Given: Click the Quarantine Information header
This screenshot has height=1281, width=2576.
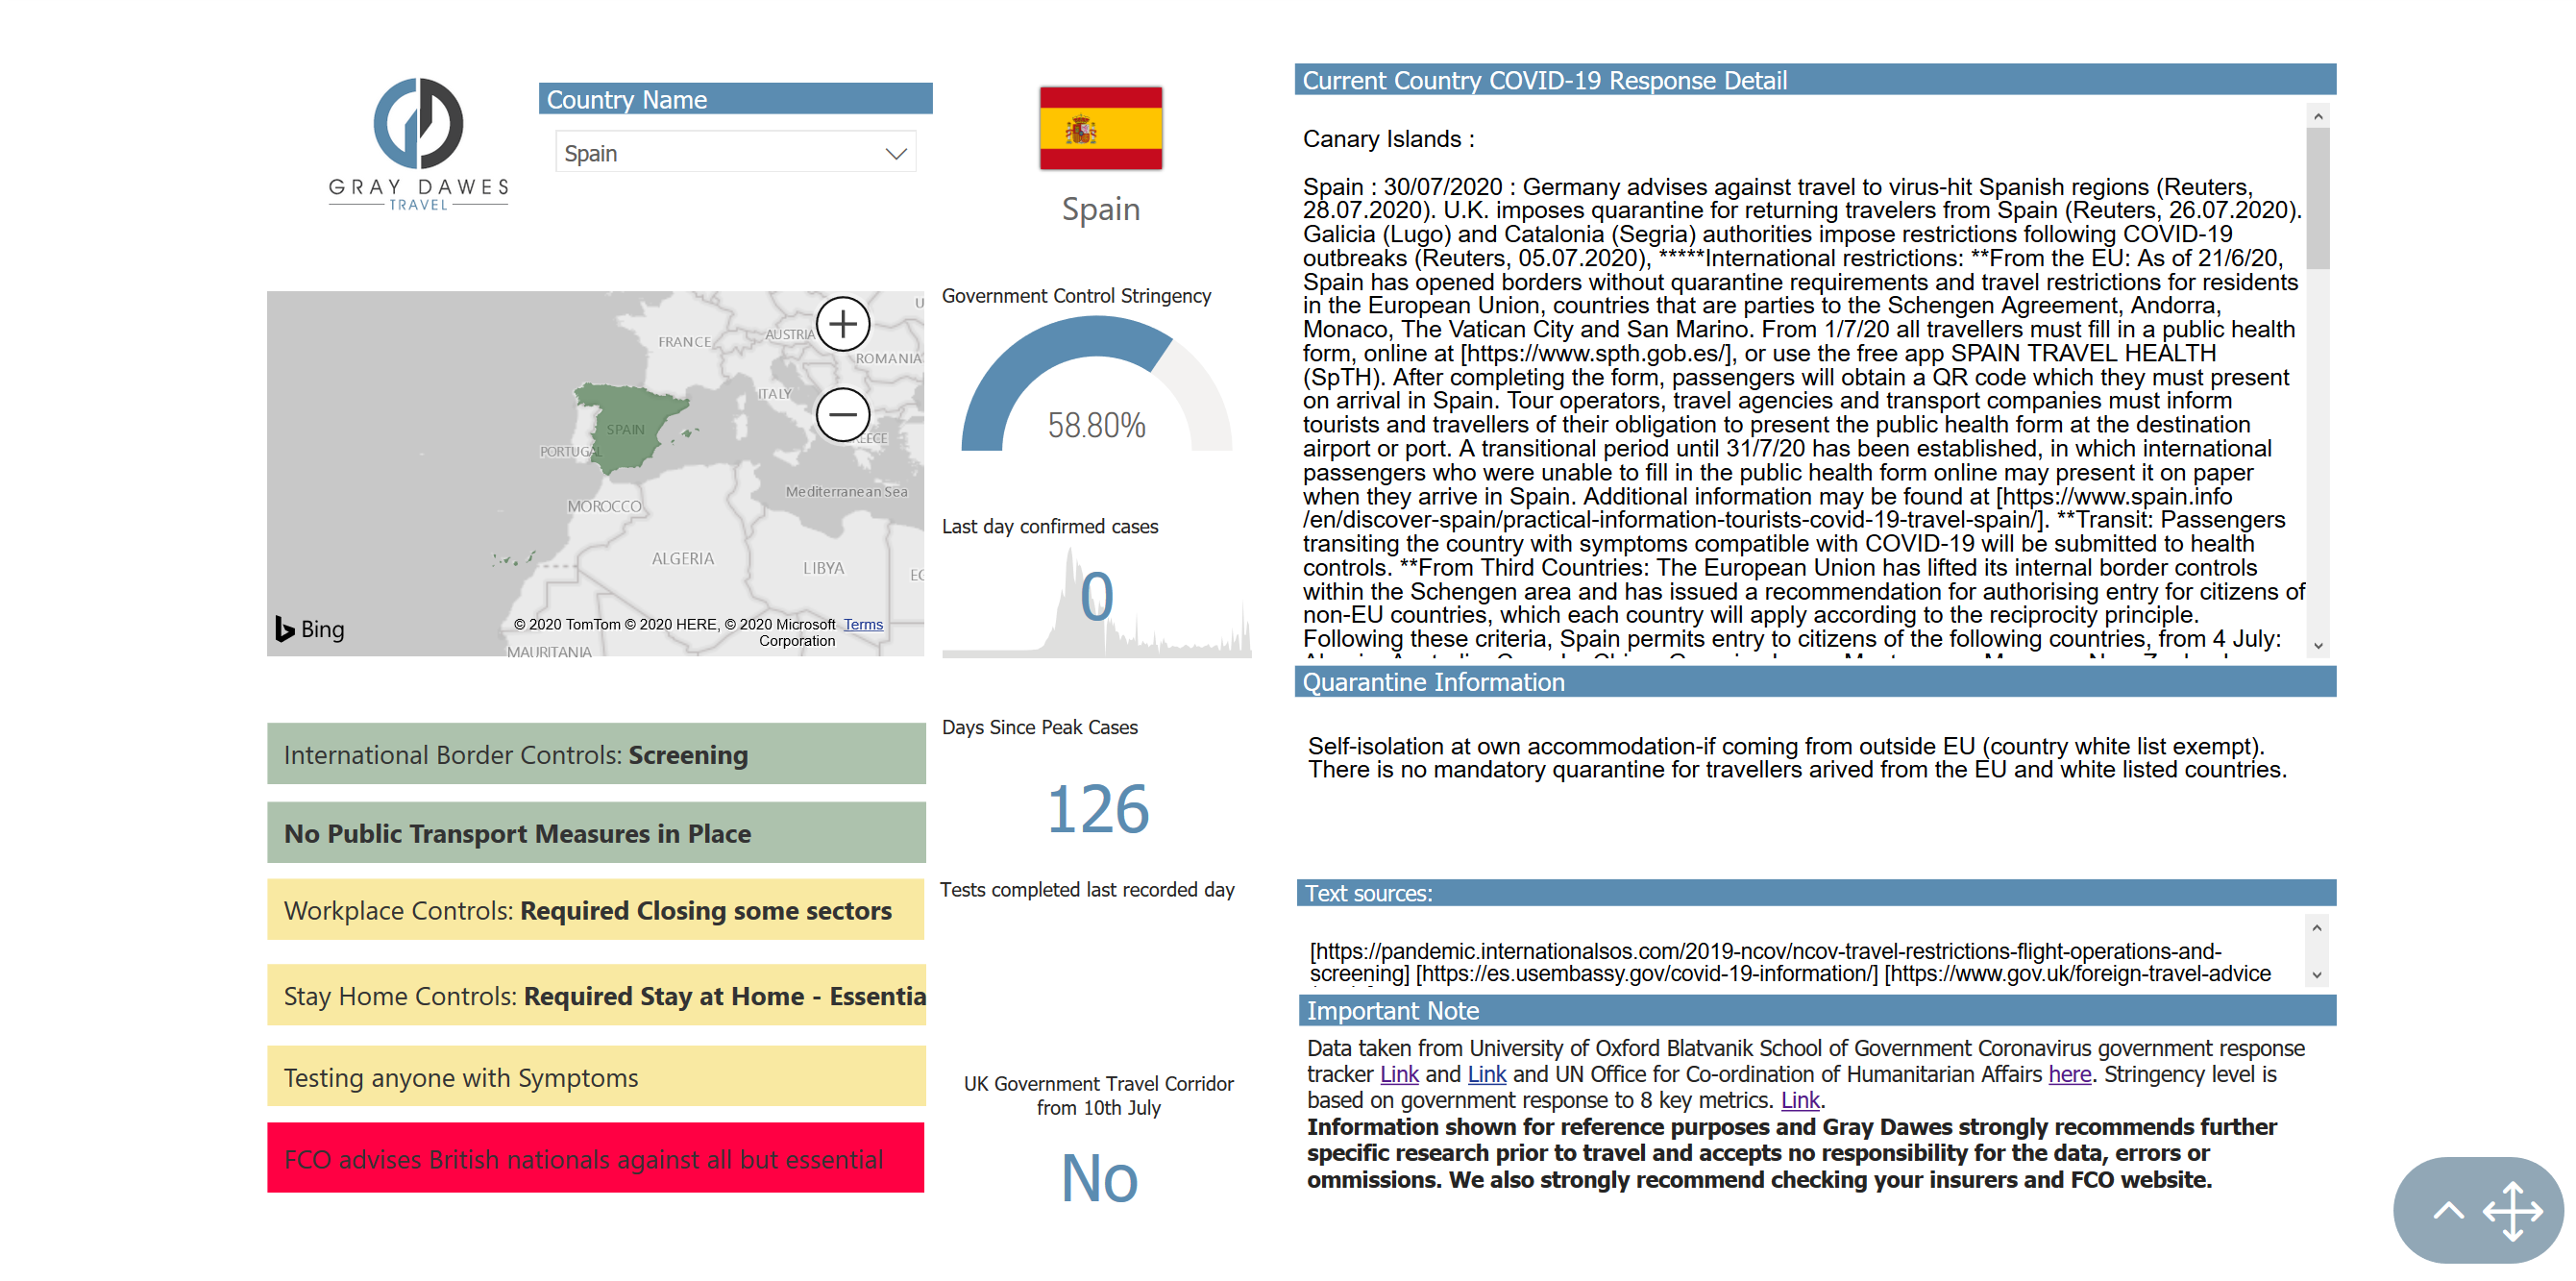Looking at the screenshot, I should (x=1815, y=682).
